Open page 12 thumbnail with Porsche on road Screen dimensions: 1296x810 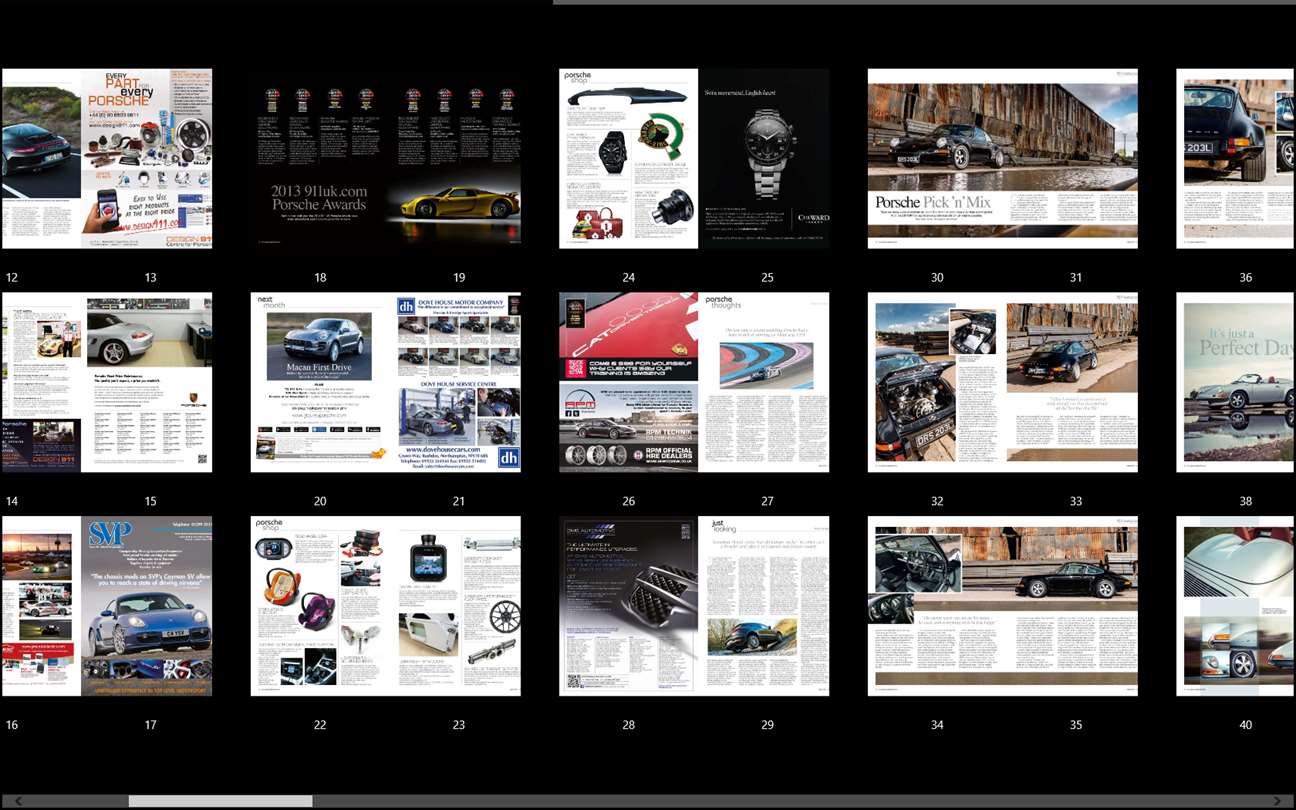pos(41,158)
